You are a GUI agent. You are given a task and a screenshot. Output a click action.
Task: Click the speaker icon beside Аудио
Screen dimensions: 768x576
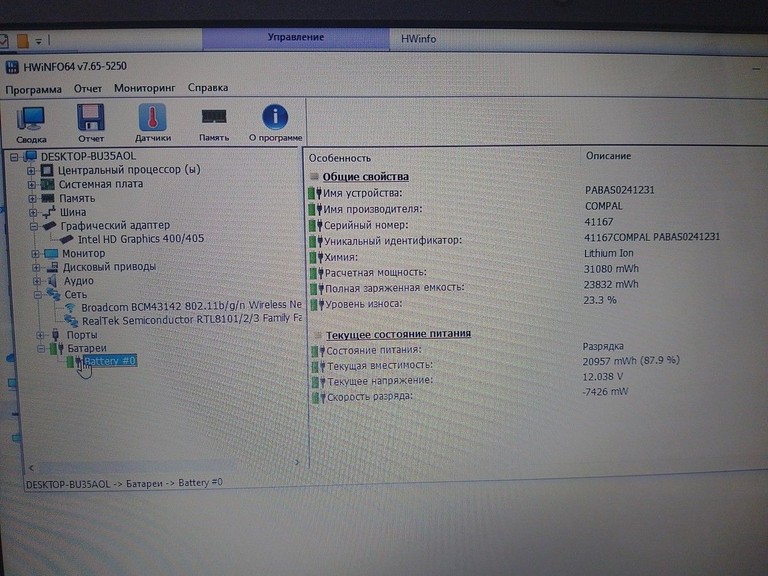[52, 281]
